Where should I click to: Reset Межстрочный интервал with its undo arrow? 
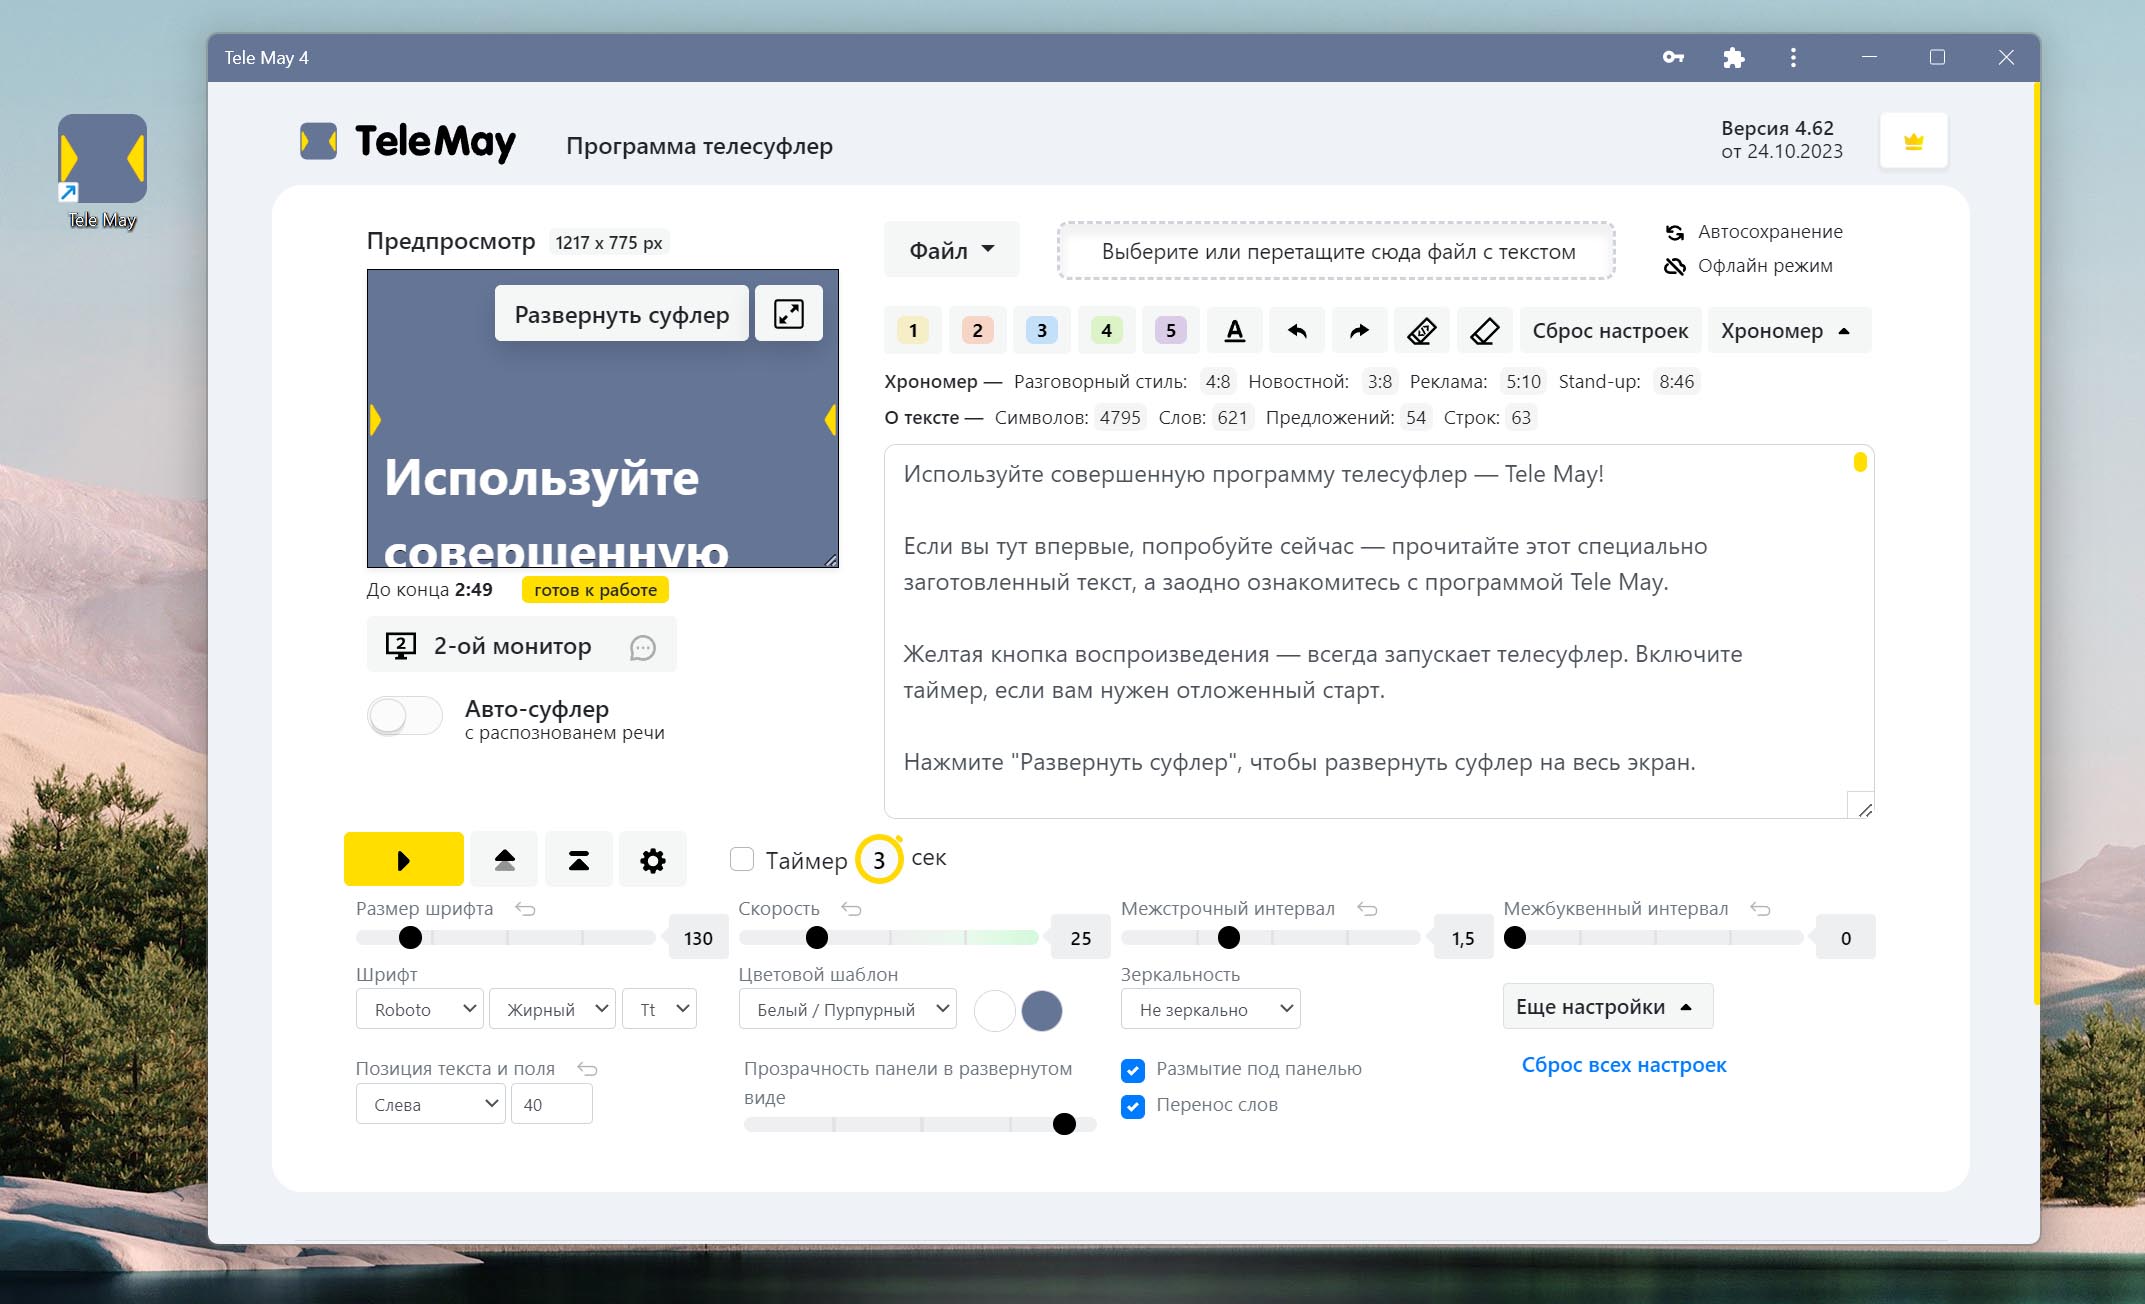(x=1367, y=909)
